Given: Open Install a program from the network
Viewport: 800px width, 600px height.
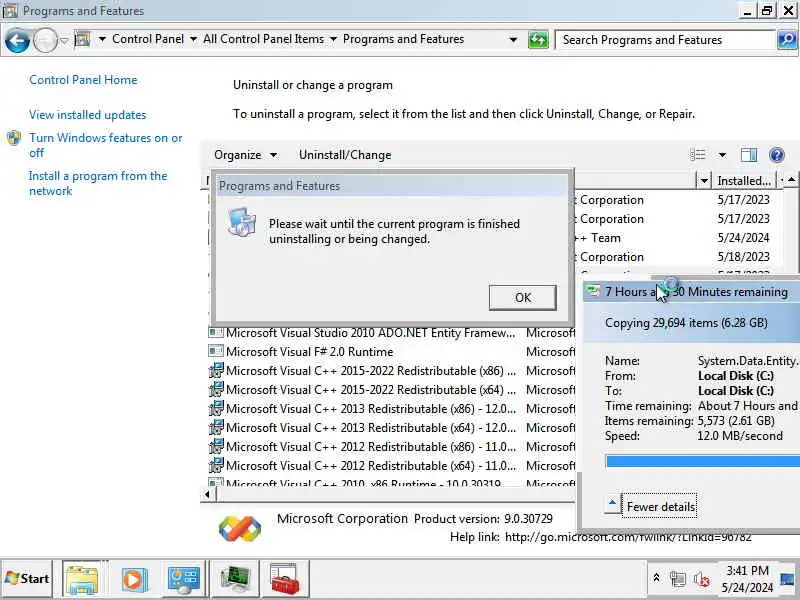Looking at the screenshot, I should pyautogui.click(x=98, y=183).
